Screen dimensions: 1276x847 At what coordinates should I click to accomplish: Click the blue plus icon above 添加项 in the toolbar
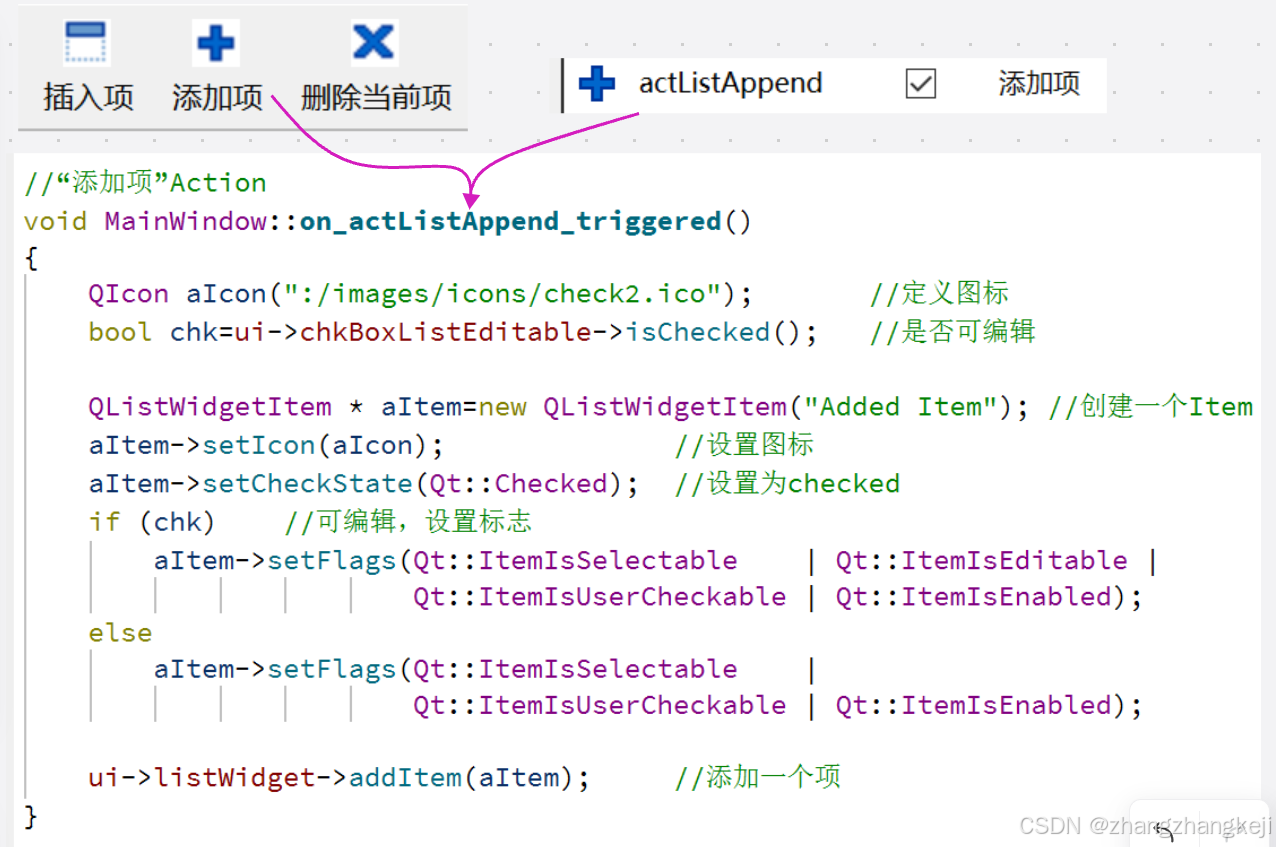215,44
